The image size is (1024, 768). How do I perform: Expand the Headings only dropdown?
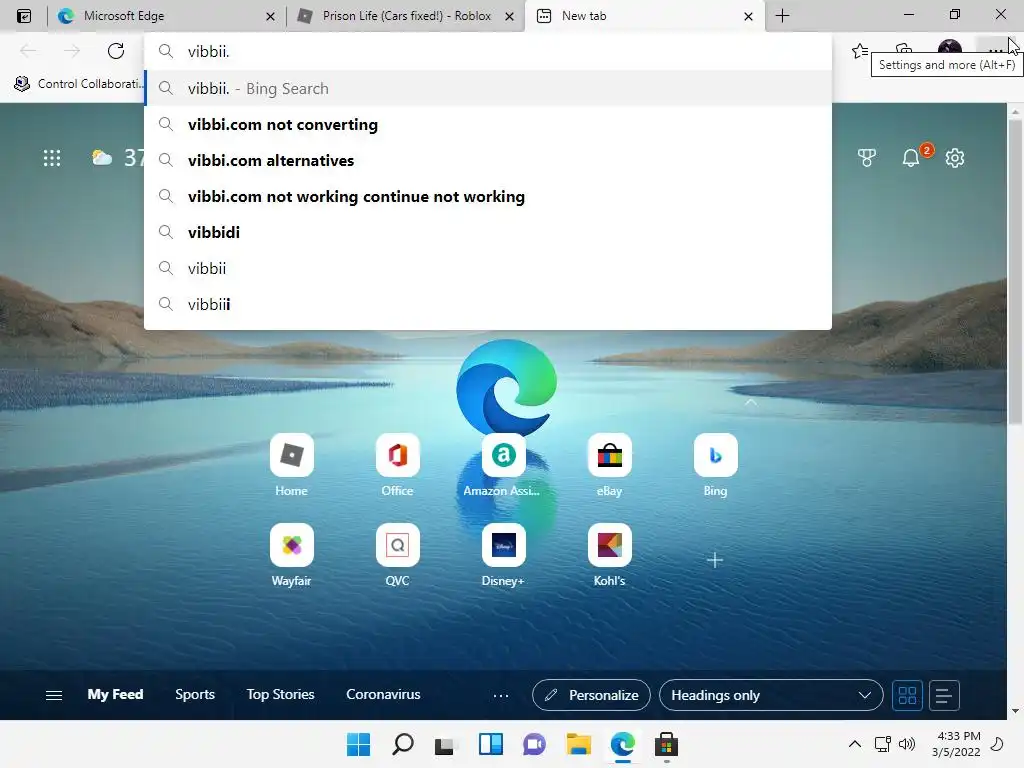tap(771, 695)
